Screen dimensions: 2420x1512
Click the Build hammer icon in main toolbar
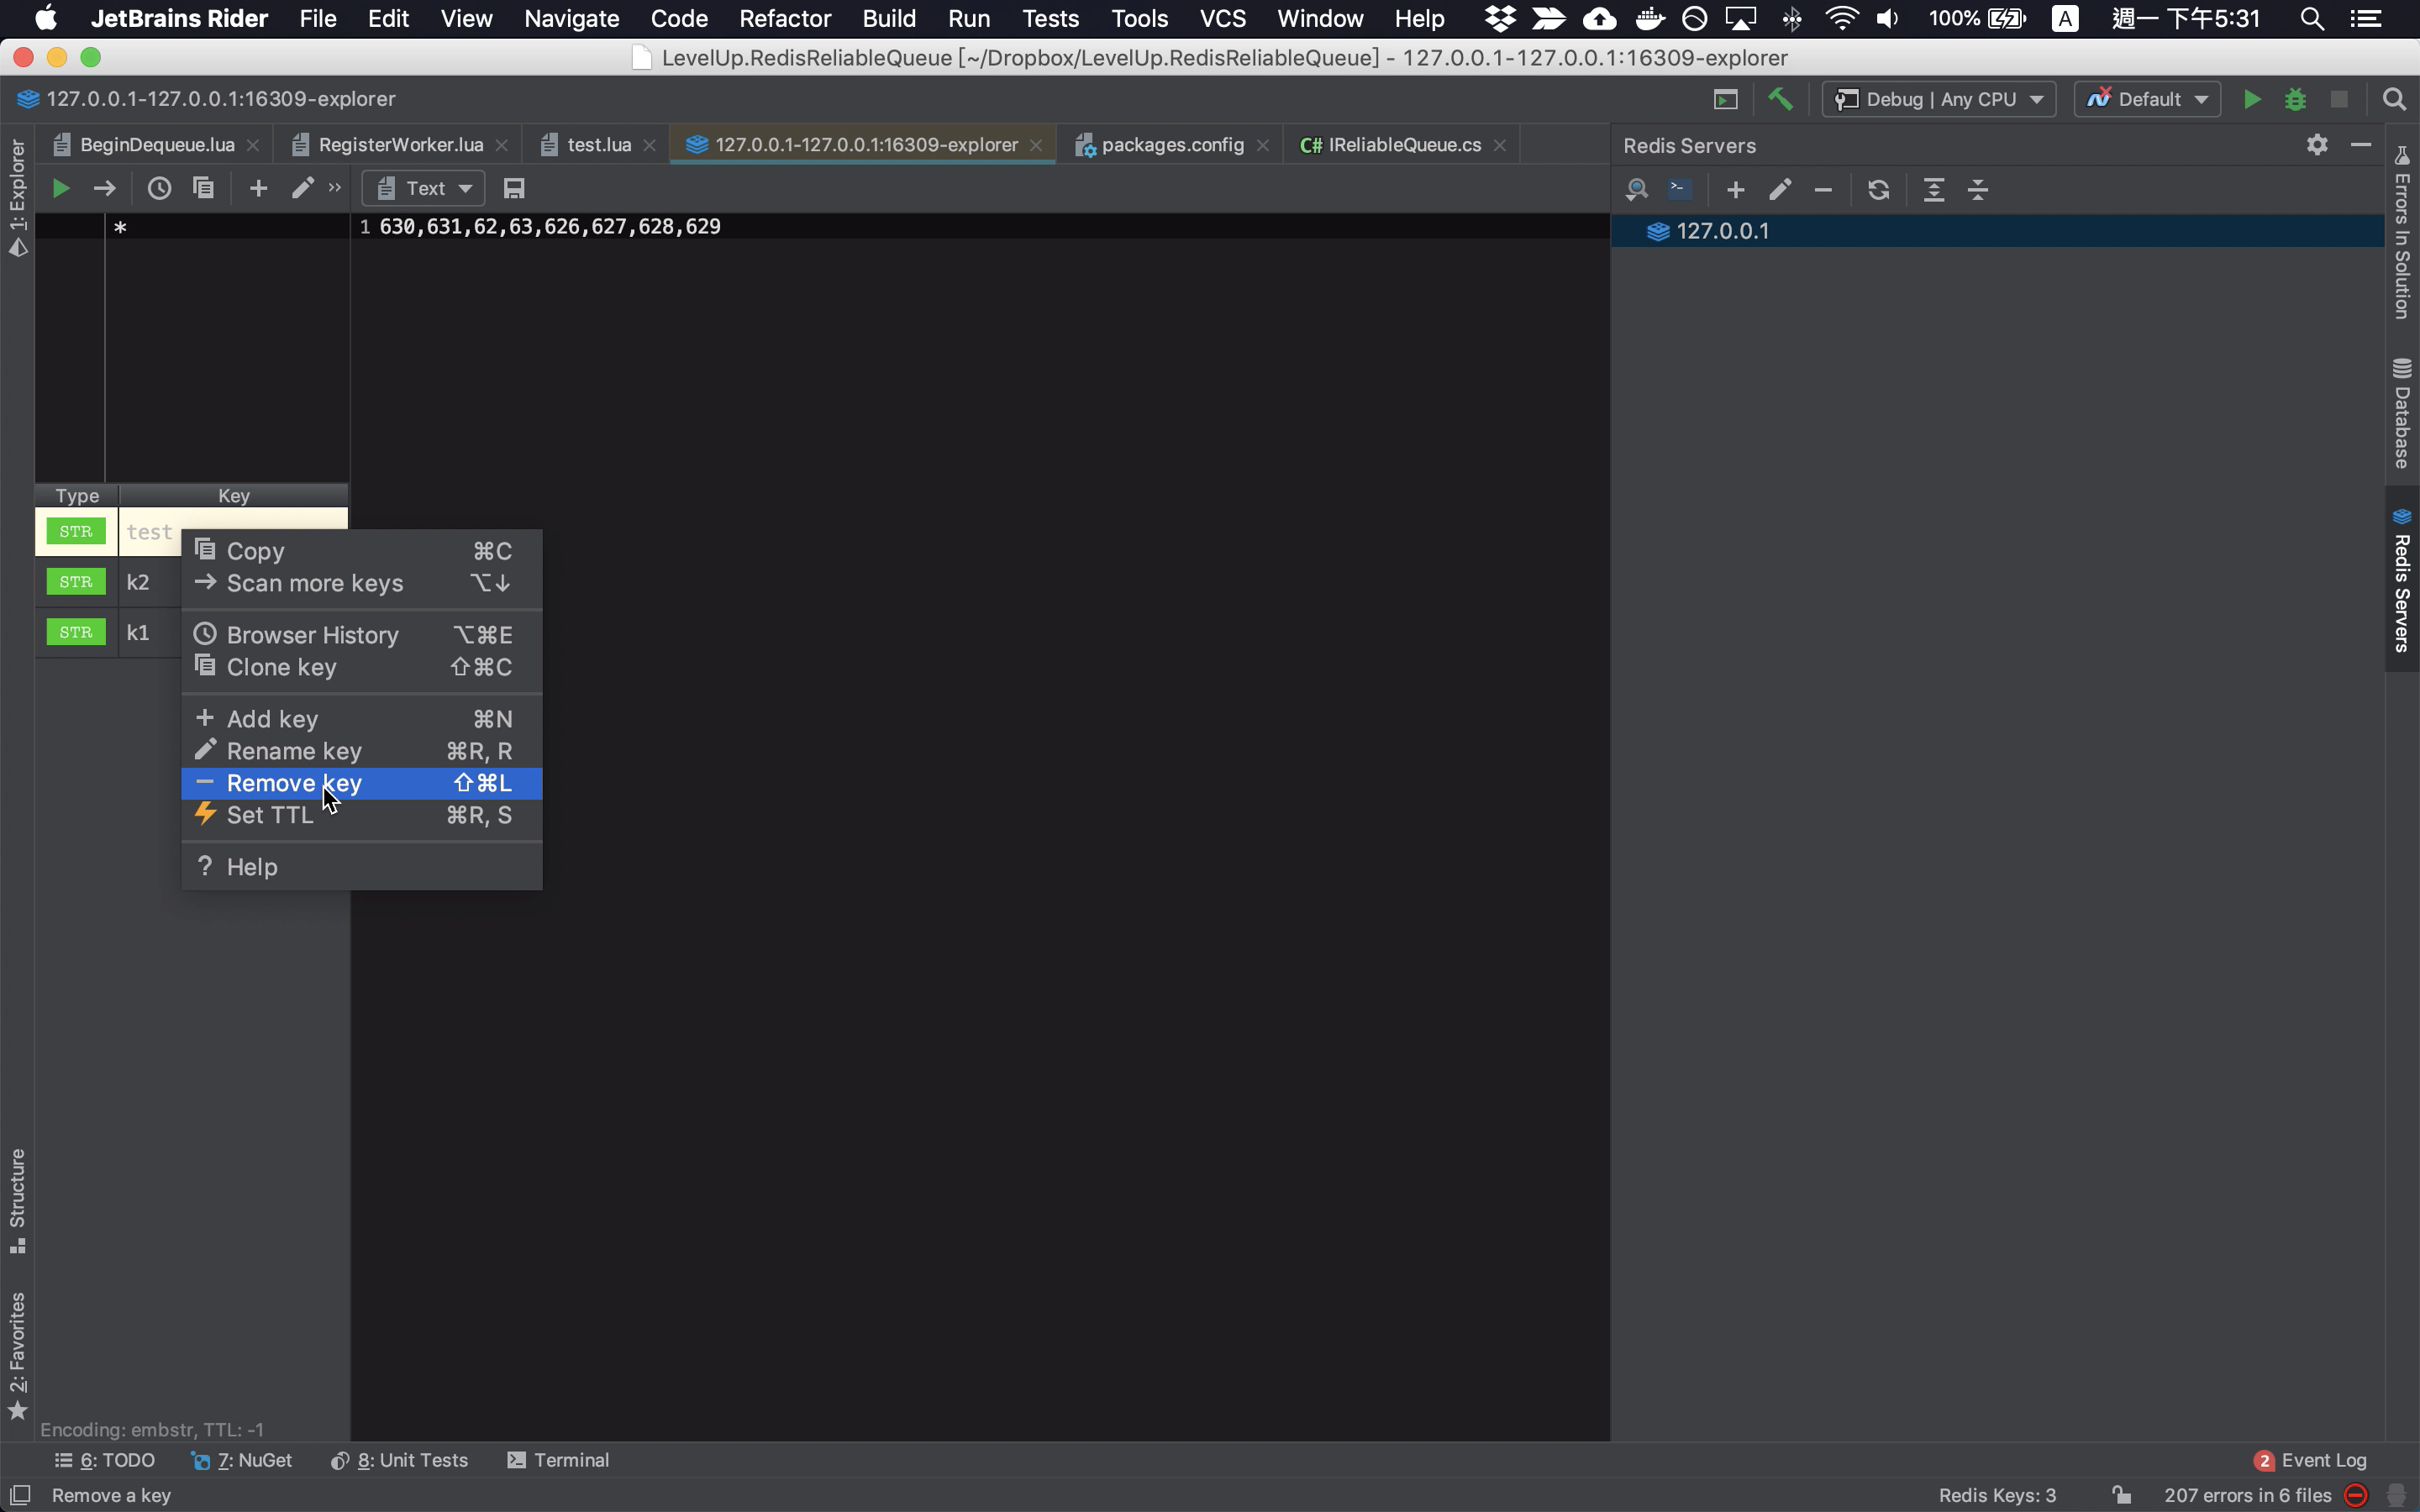pyautogui.click(x=1780, y=99)
